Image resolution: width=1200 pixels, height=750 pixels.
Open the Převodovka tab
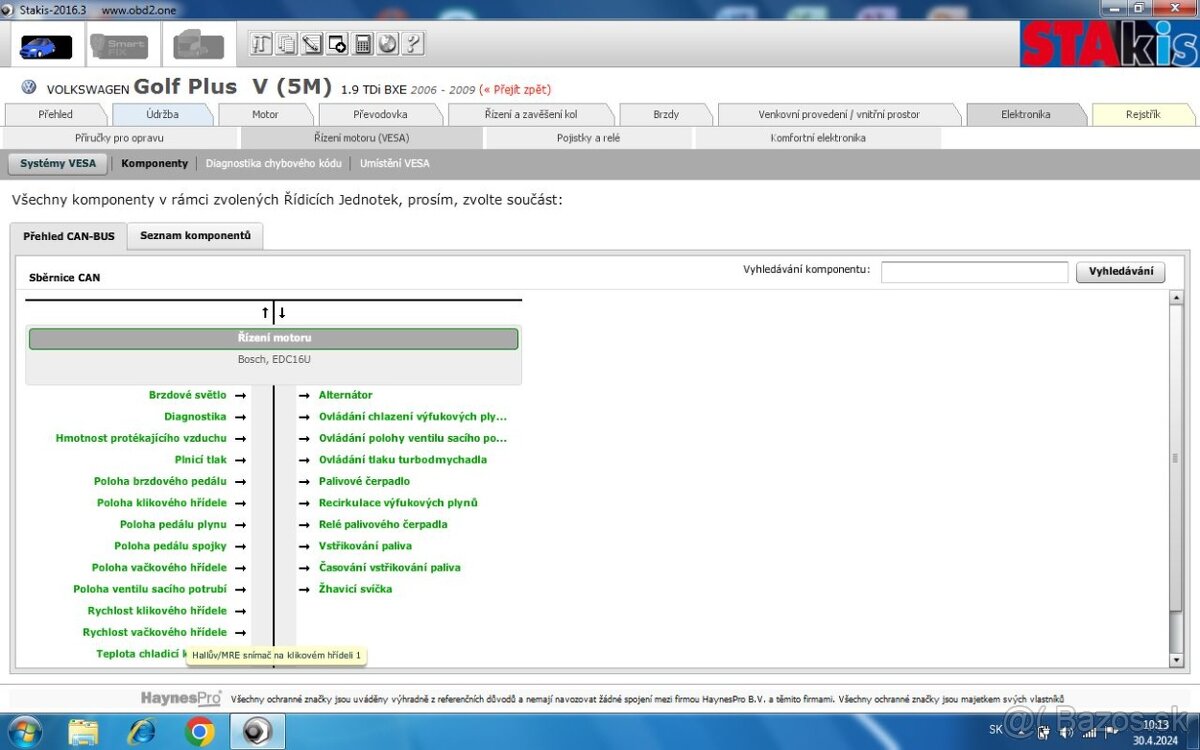click(x=380, y=114)
